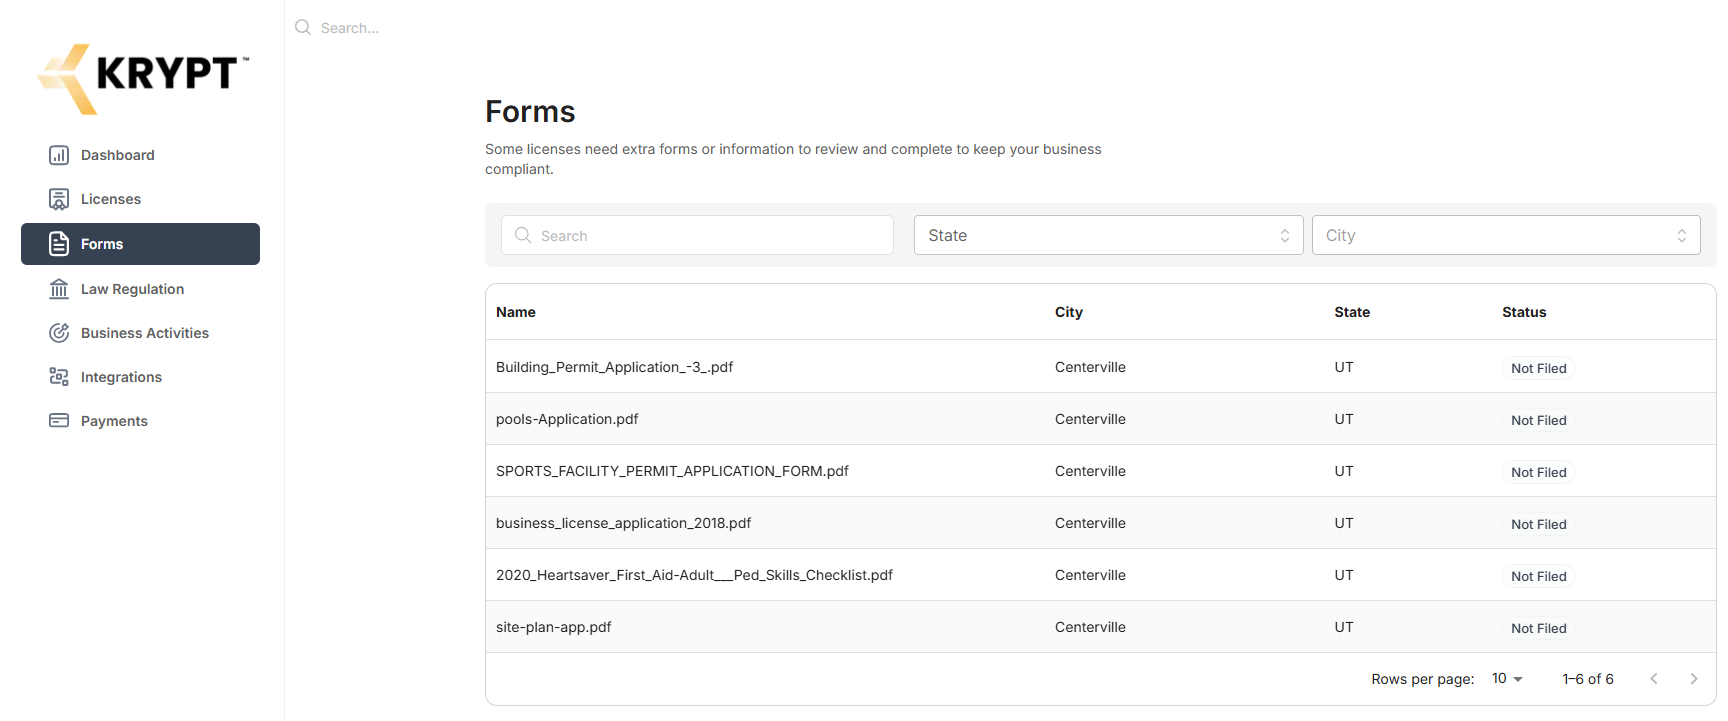Click the Law Regulation building icon
1728x721 pixels.
[59, 289]
